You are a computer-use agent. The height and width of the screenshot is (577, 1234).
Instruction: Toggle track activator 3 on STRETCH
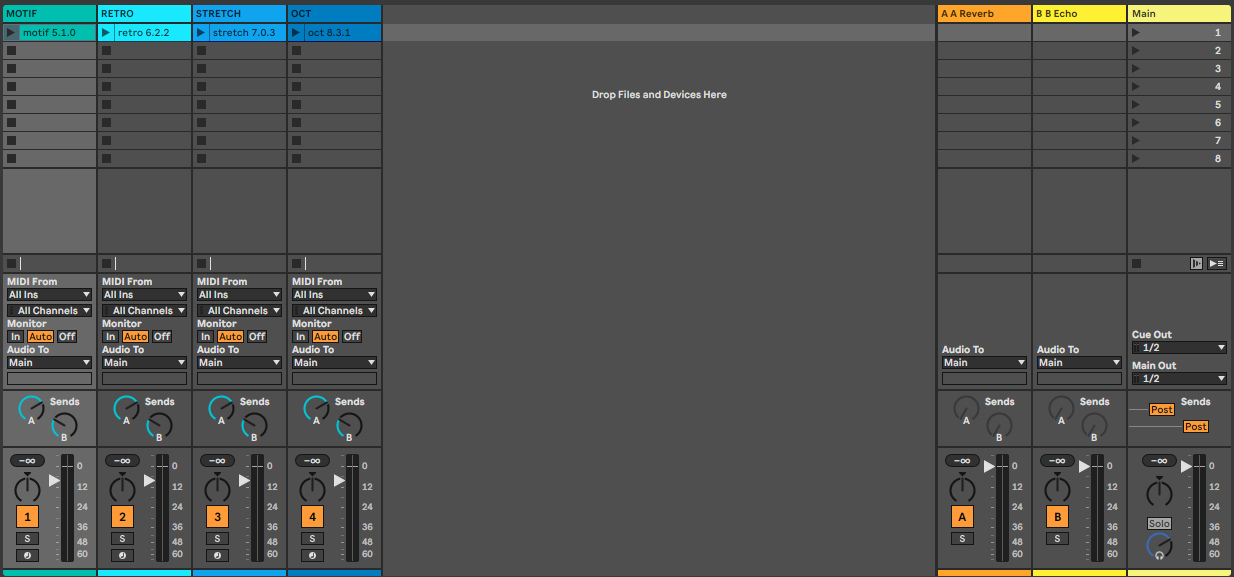tap(217, 517)
